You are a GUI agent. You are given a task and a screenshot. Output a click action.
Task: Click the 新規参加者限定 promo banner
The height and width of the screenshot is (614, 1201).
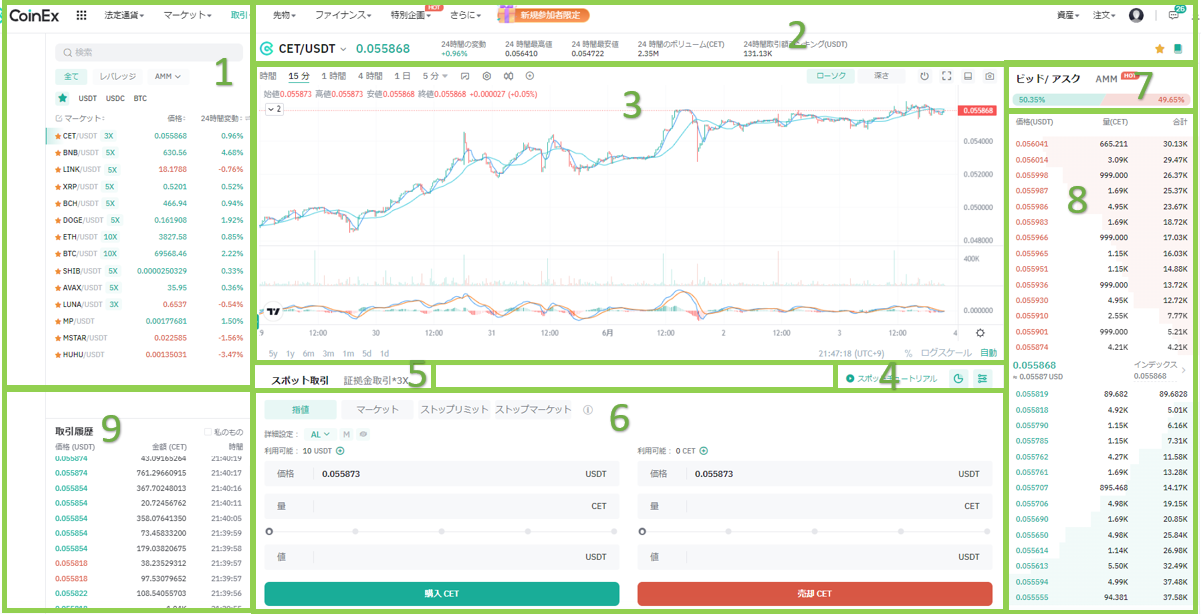pos(544,15)
